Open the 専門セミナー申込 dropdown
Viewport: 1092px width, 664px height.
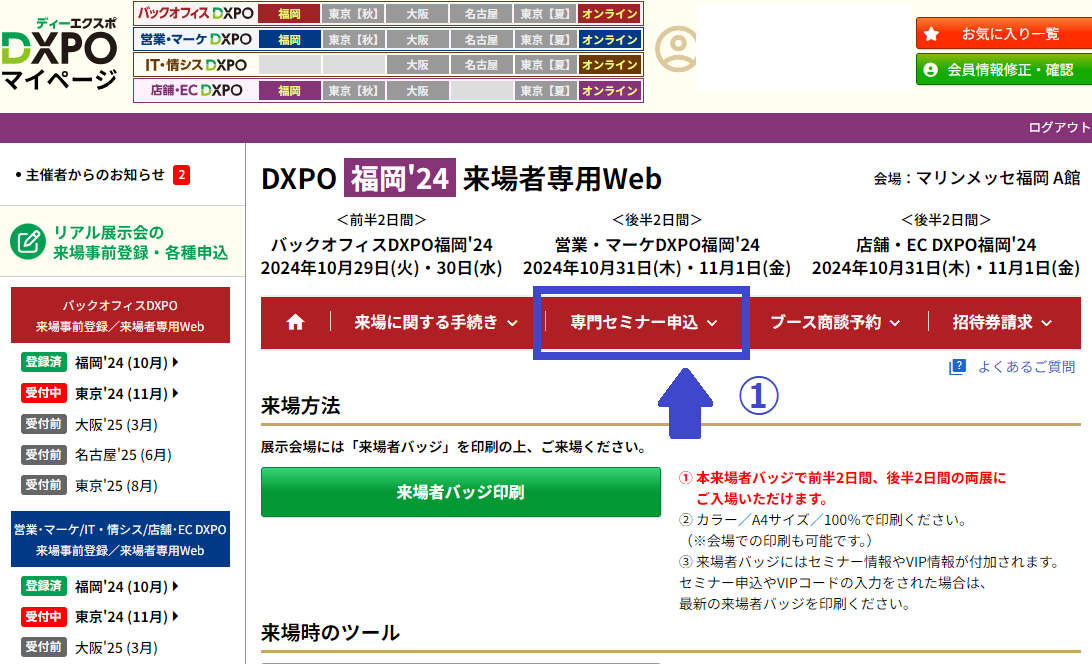[643, 322]
